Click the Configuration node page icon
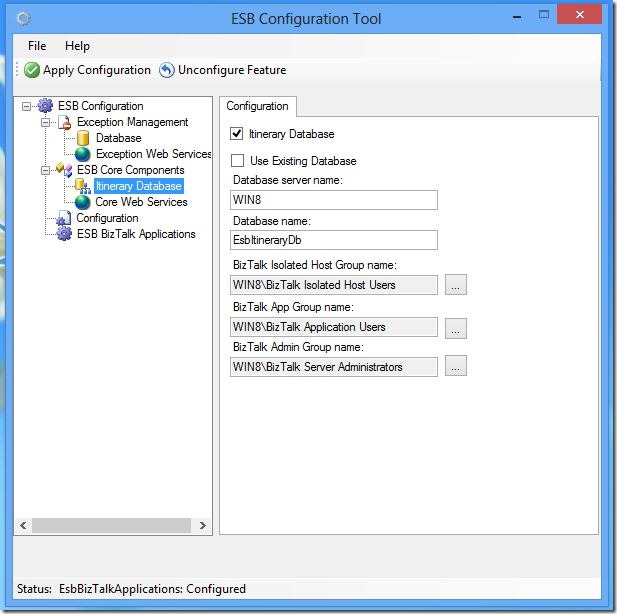Viewport: 617px width, 614px height. click(x=64, y=218)
